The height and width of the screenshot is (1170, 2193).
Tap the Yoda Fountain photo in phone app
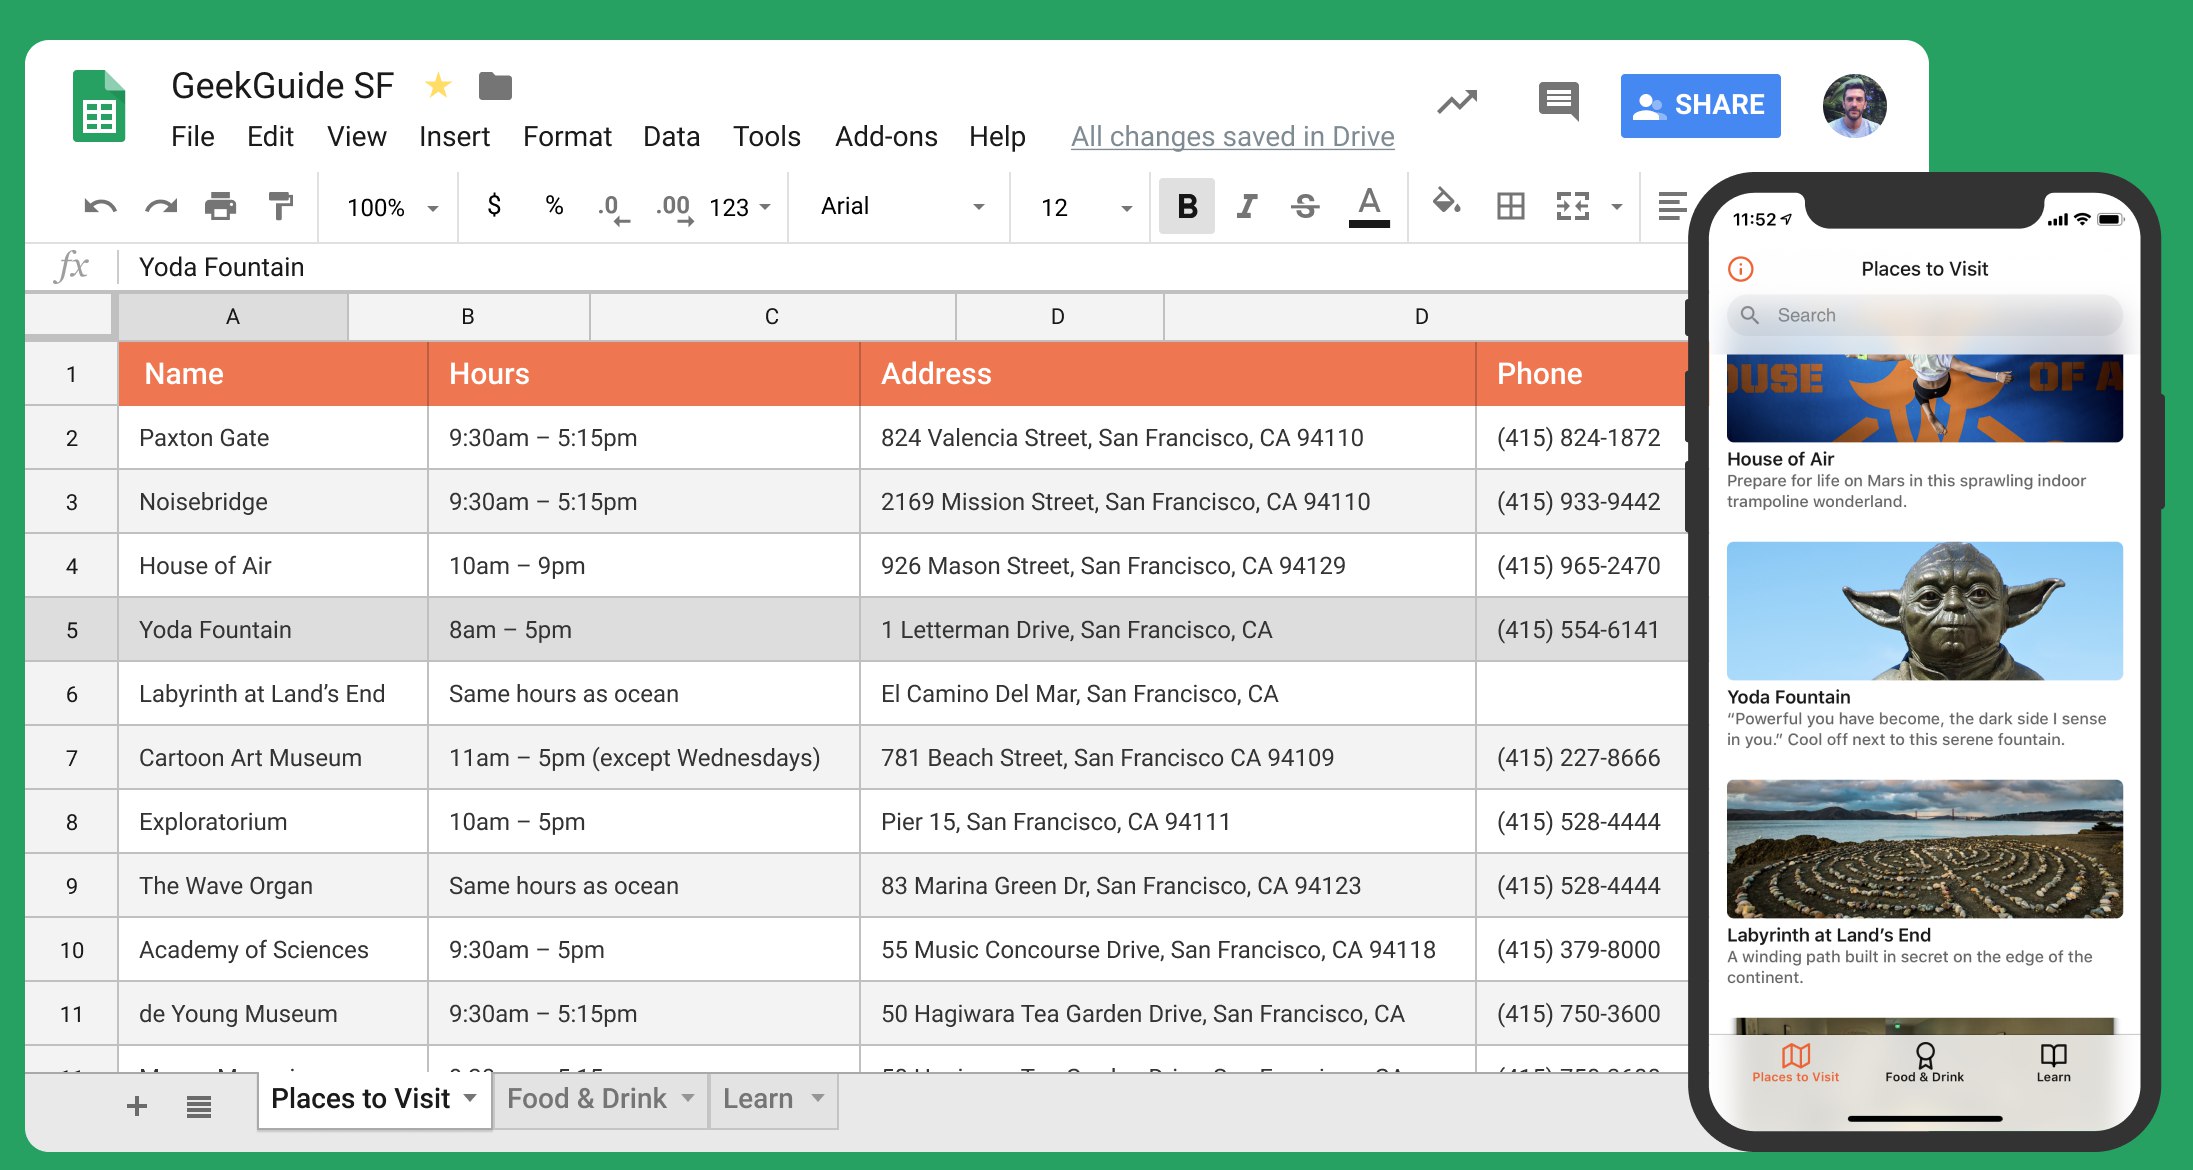click(1924, 611)
